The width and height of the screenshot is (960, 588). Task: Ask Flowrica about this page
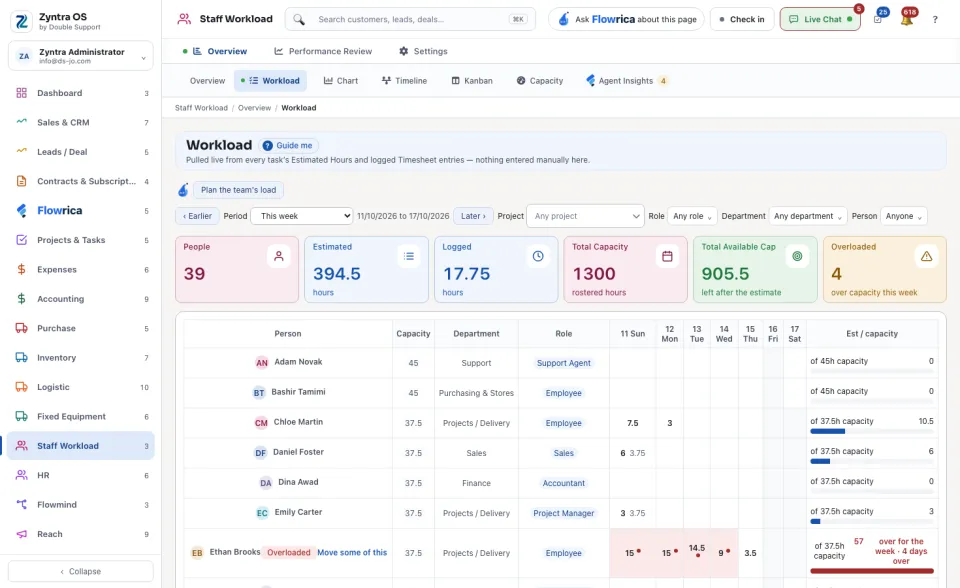click(x=626, y=19)
